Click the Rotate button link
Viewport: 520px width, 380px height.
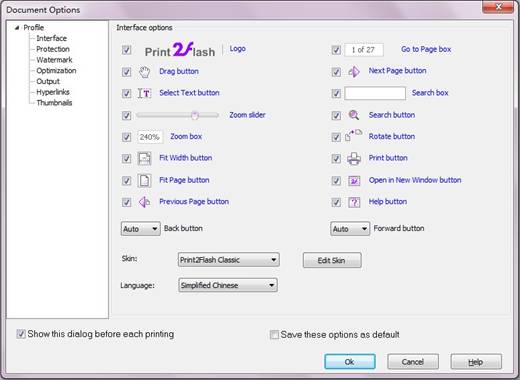pos(392,136)
